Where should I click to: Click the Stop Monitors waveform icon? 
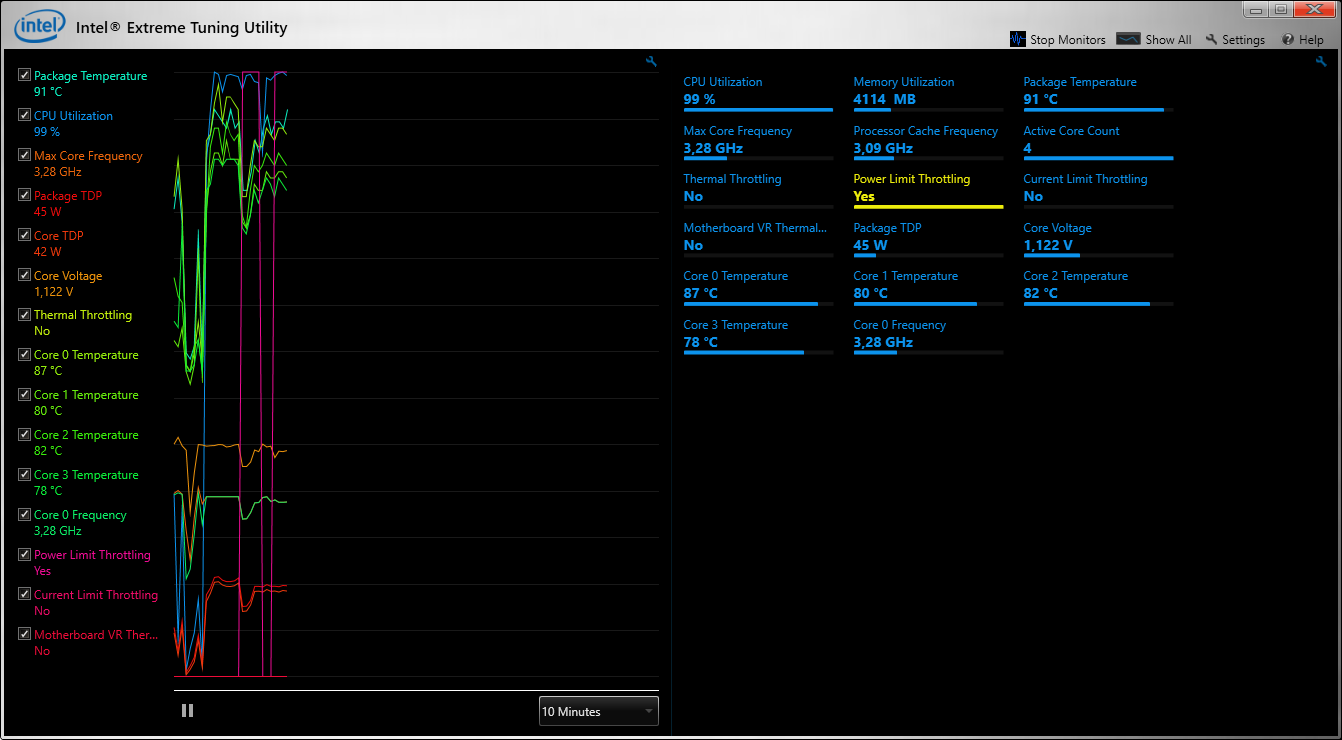(1018, 40)
